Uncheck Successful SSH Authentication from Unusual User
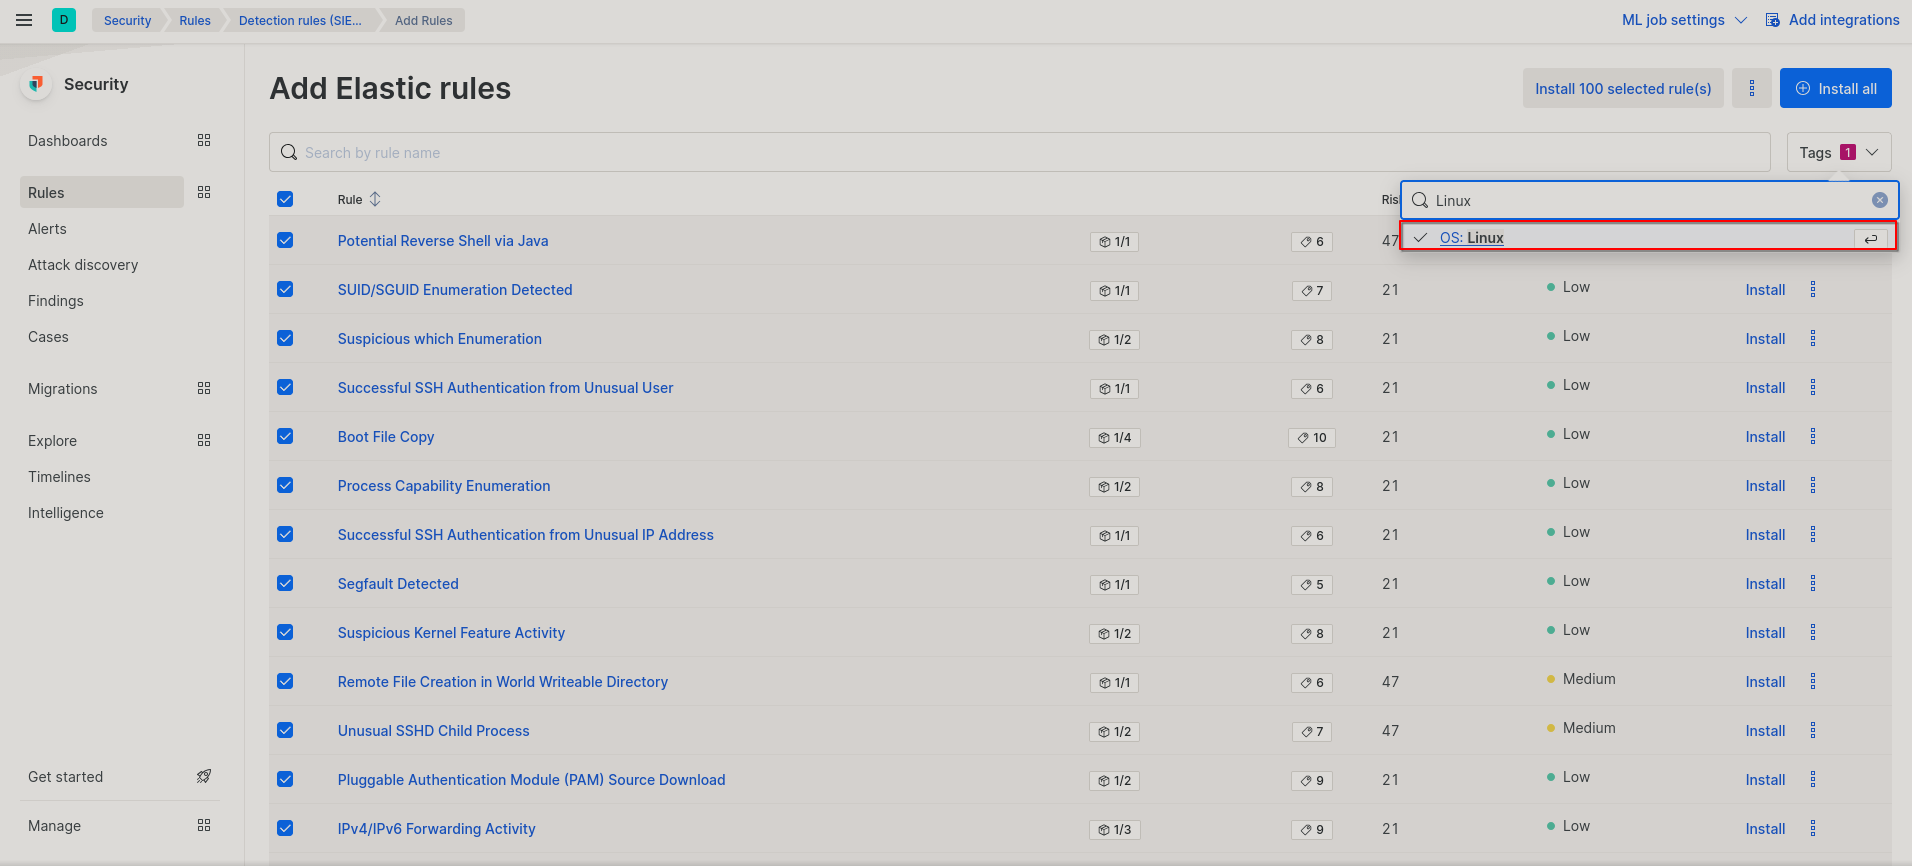Image resolution: width=1912 pixels, height=866 pixels. pos(285,387)
